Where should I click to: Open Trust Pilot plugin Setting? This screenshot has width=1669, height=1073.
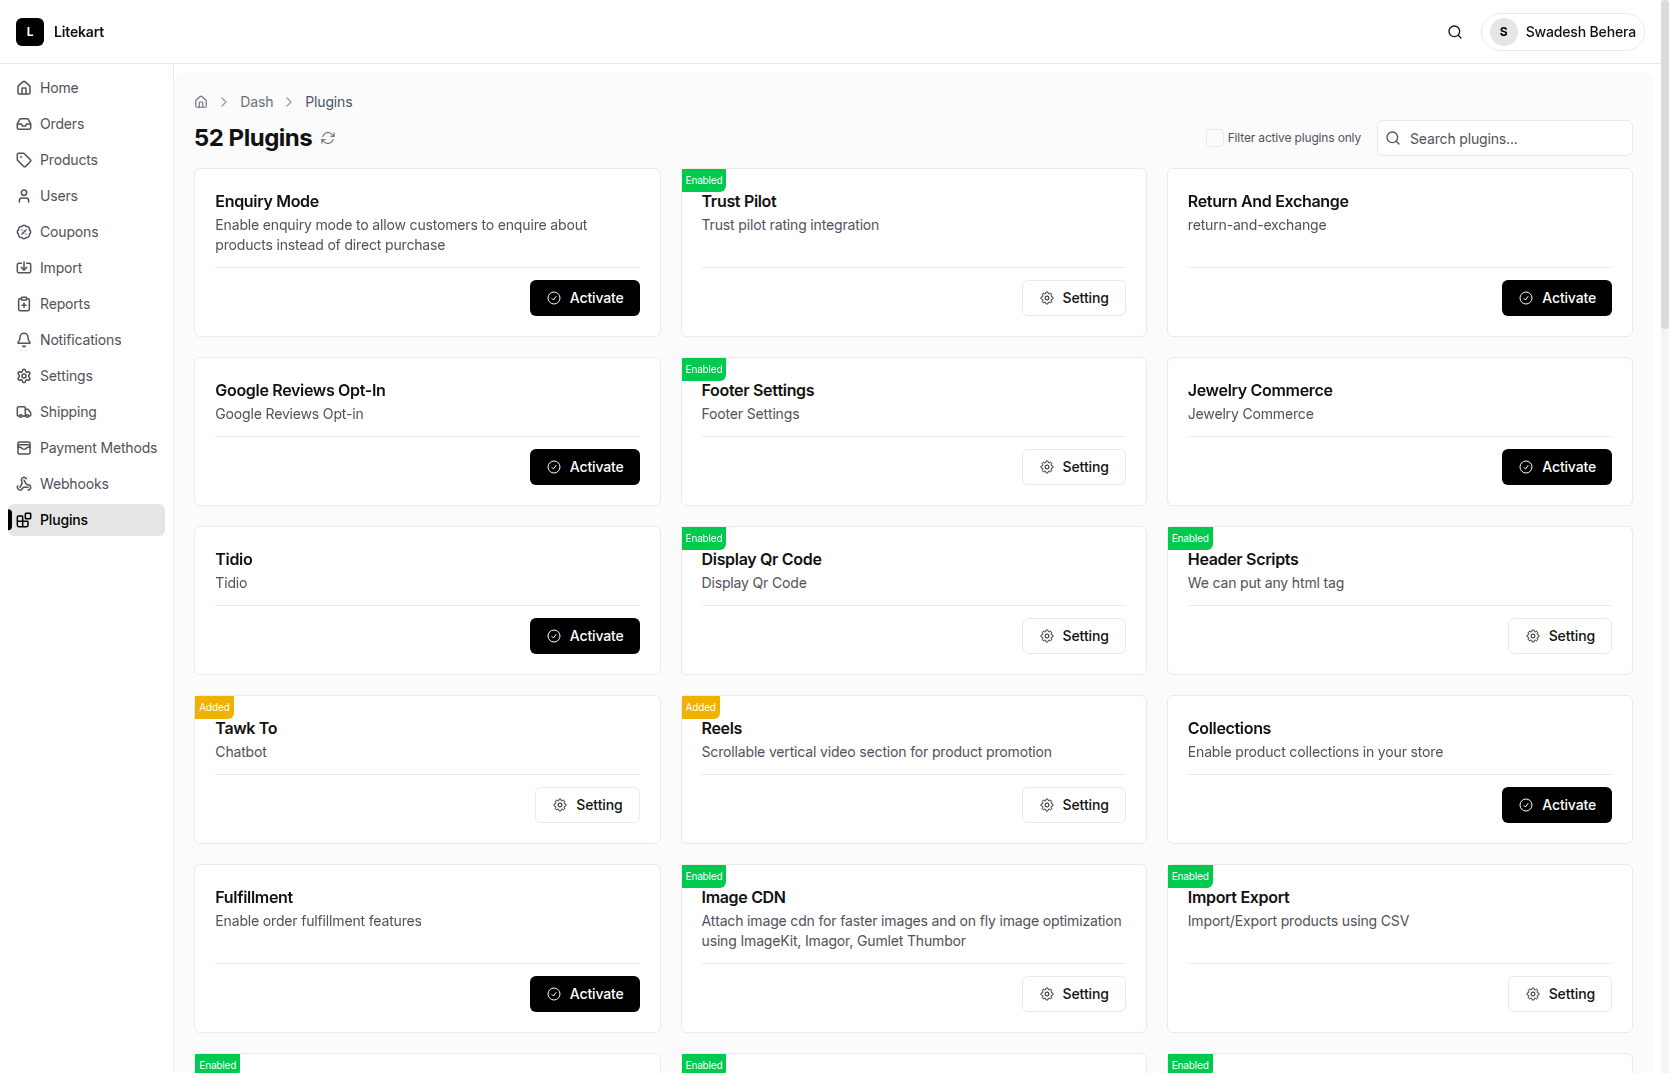(x=1074, y=298)
